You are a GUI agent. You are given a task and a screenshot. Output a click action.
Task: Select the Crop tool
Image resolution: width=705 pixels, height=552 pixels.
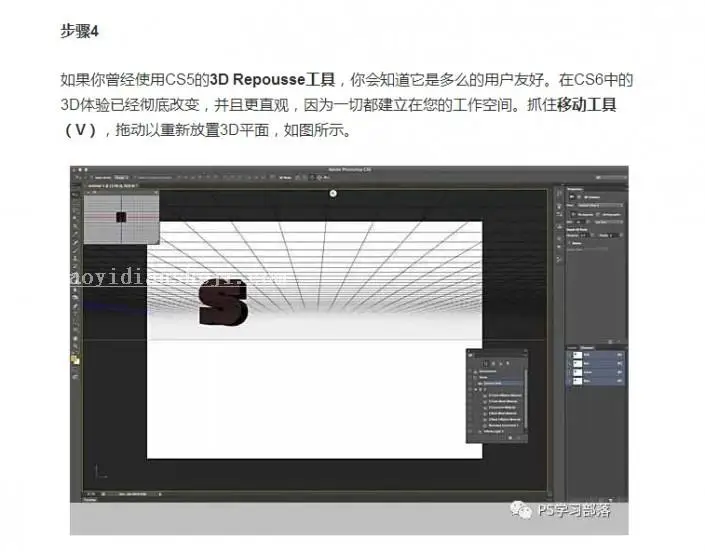(75, 226)
